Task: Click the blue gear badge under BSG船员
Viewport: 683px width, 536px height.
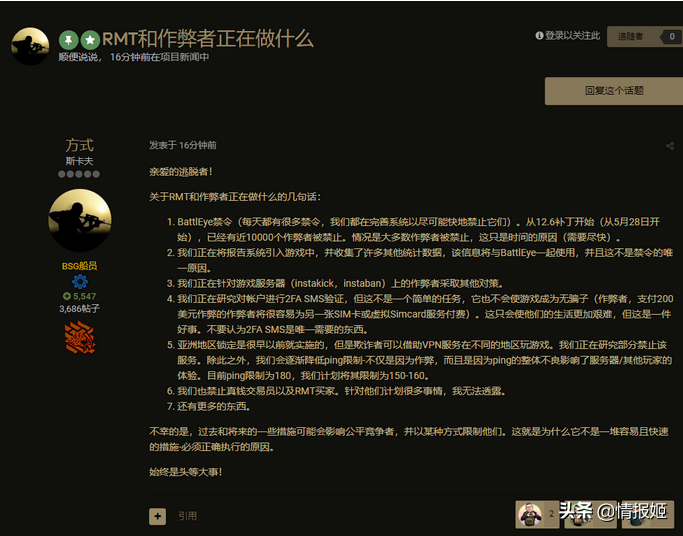Action: coord(80,281)
